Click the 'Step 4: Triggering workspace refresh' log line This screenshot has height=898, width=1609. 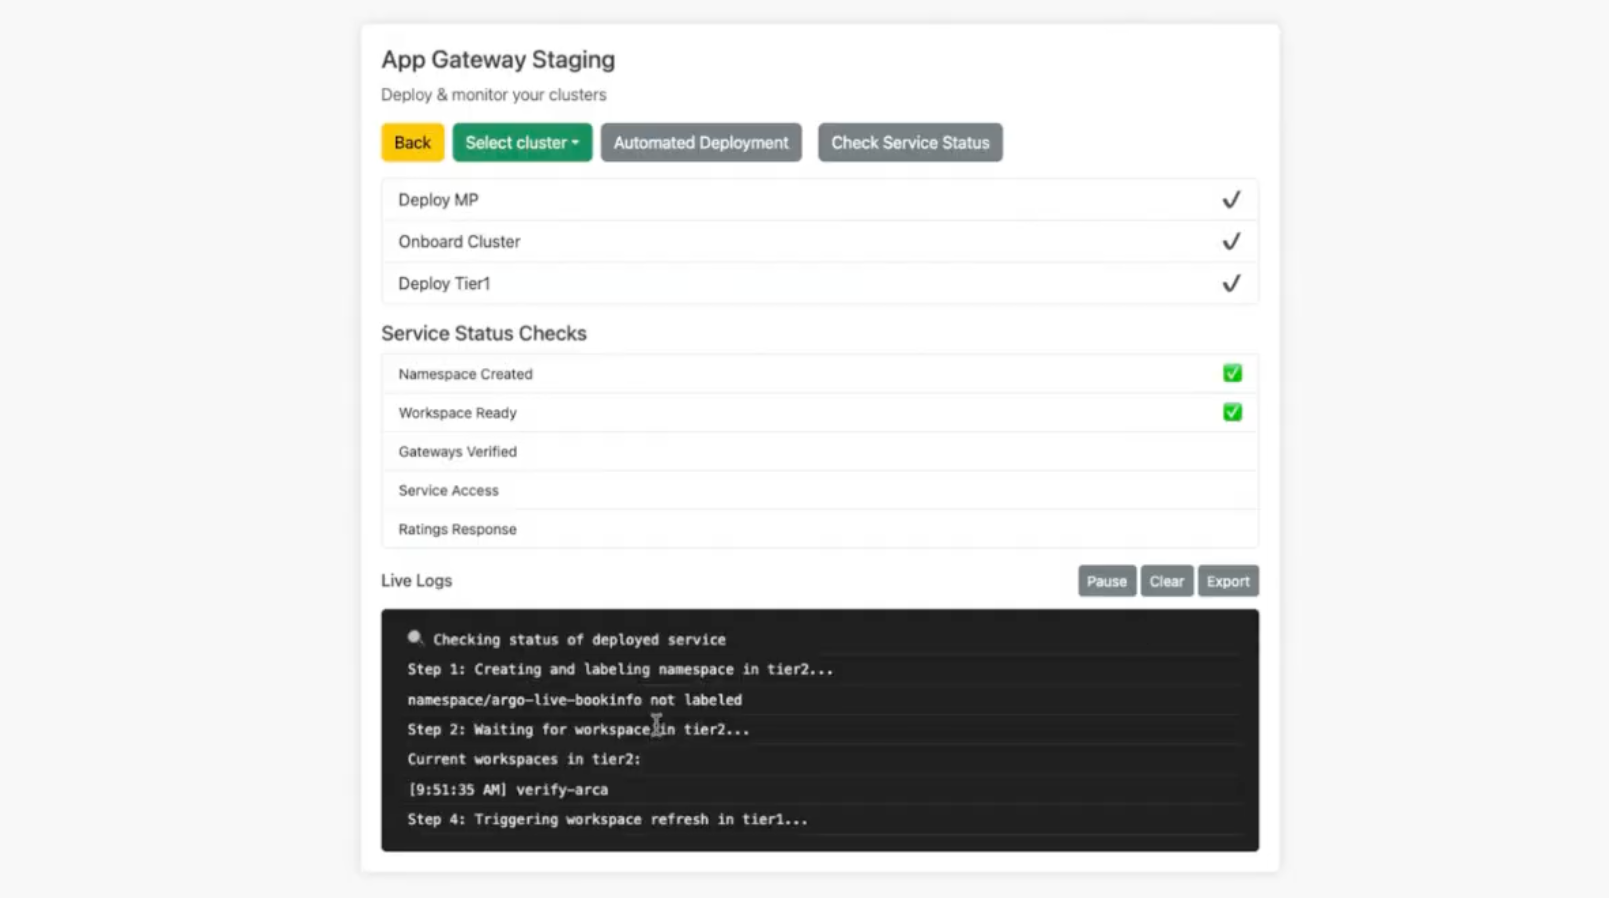(607, 820)
